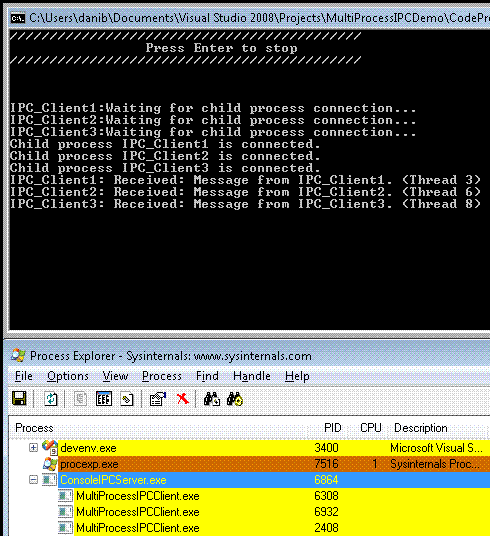Image resolution: width=490 pixels, height=538 pixels.
Task: Expand the devenv.exe tree node
Action: pyautogui.click(x=33, y=447)
